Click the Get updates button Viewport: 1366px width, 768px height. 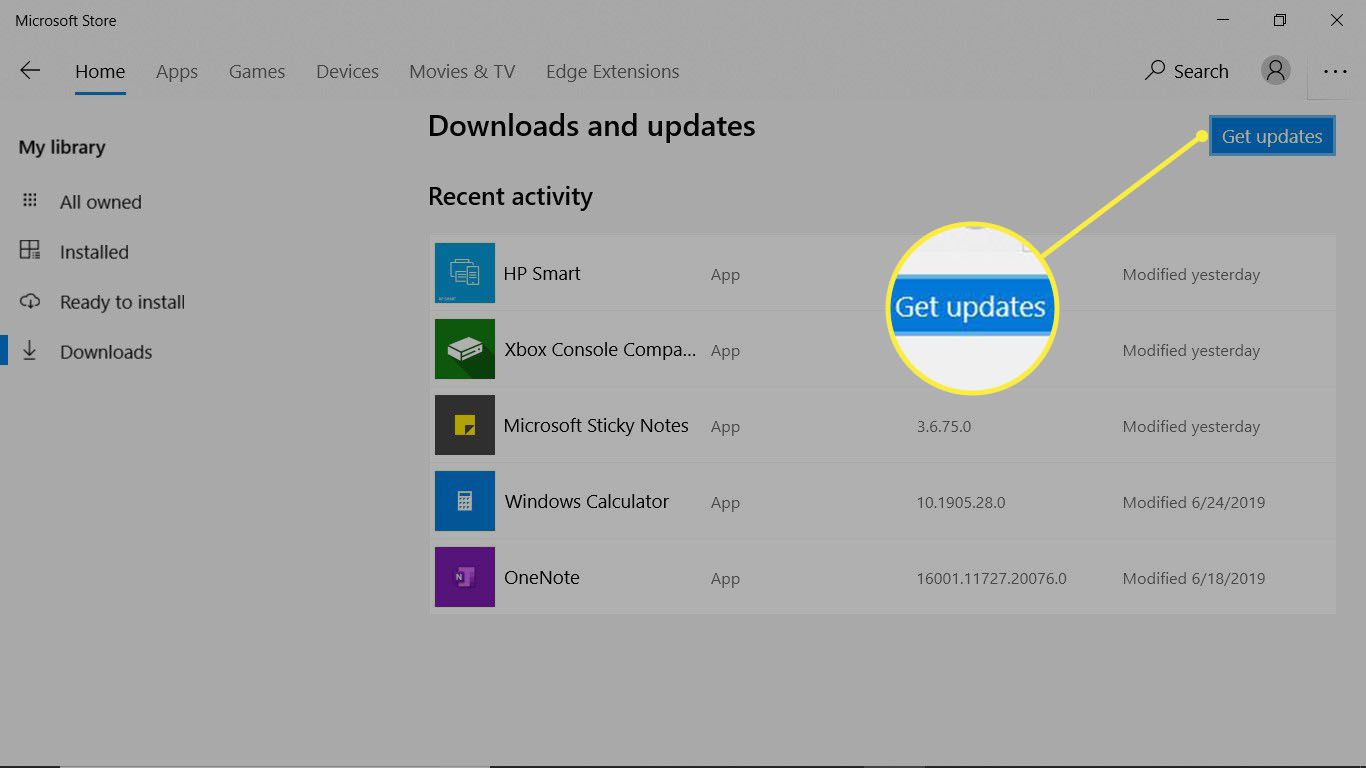[x=1272, y=137]
